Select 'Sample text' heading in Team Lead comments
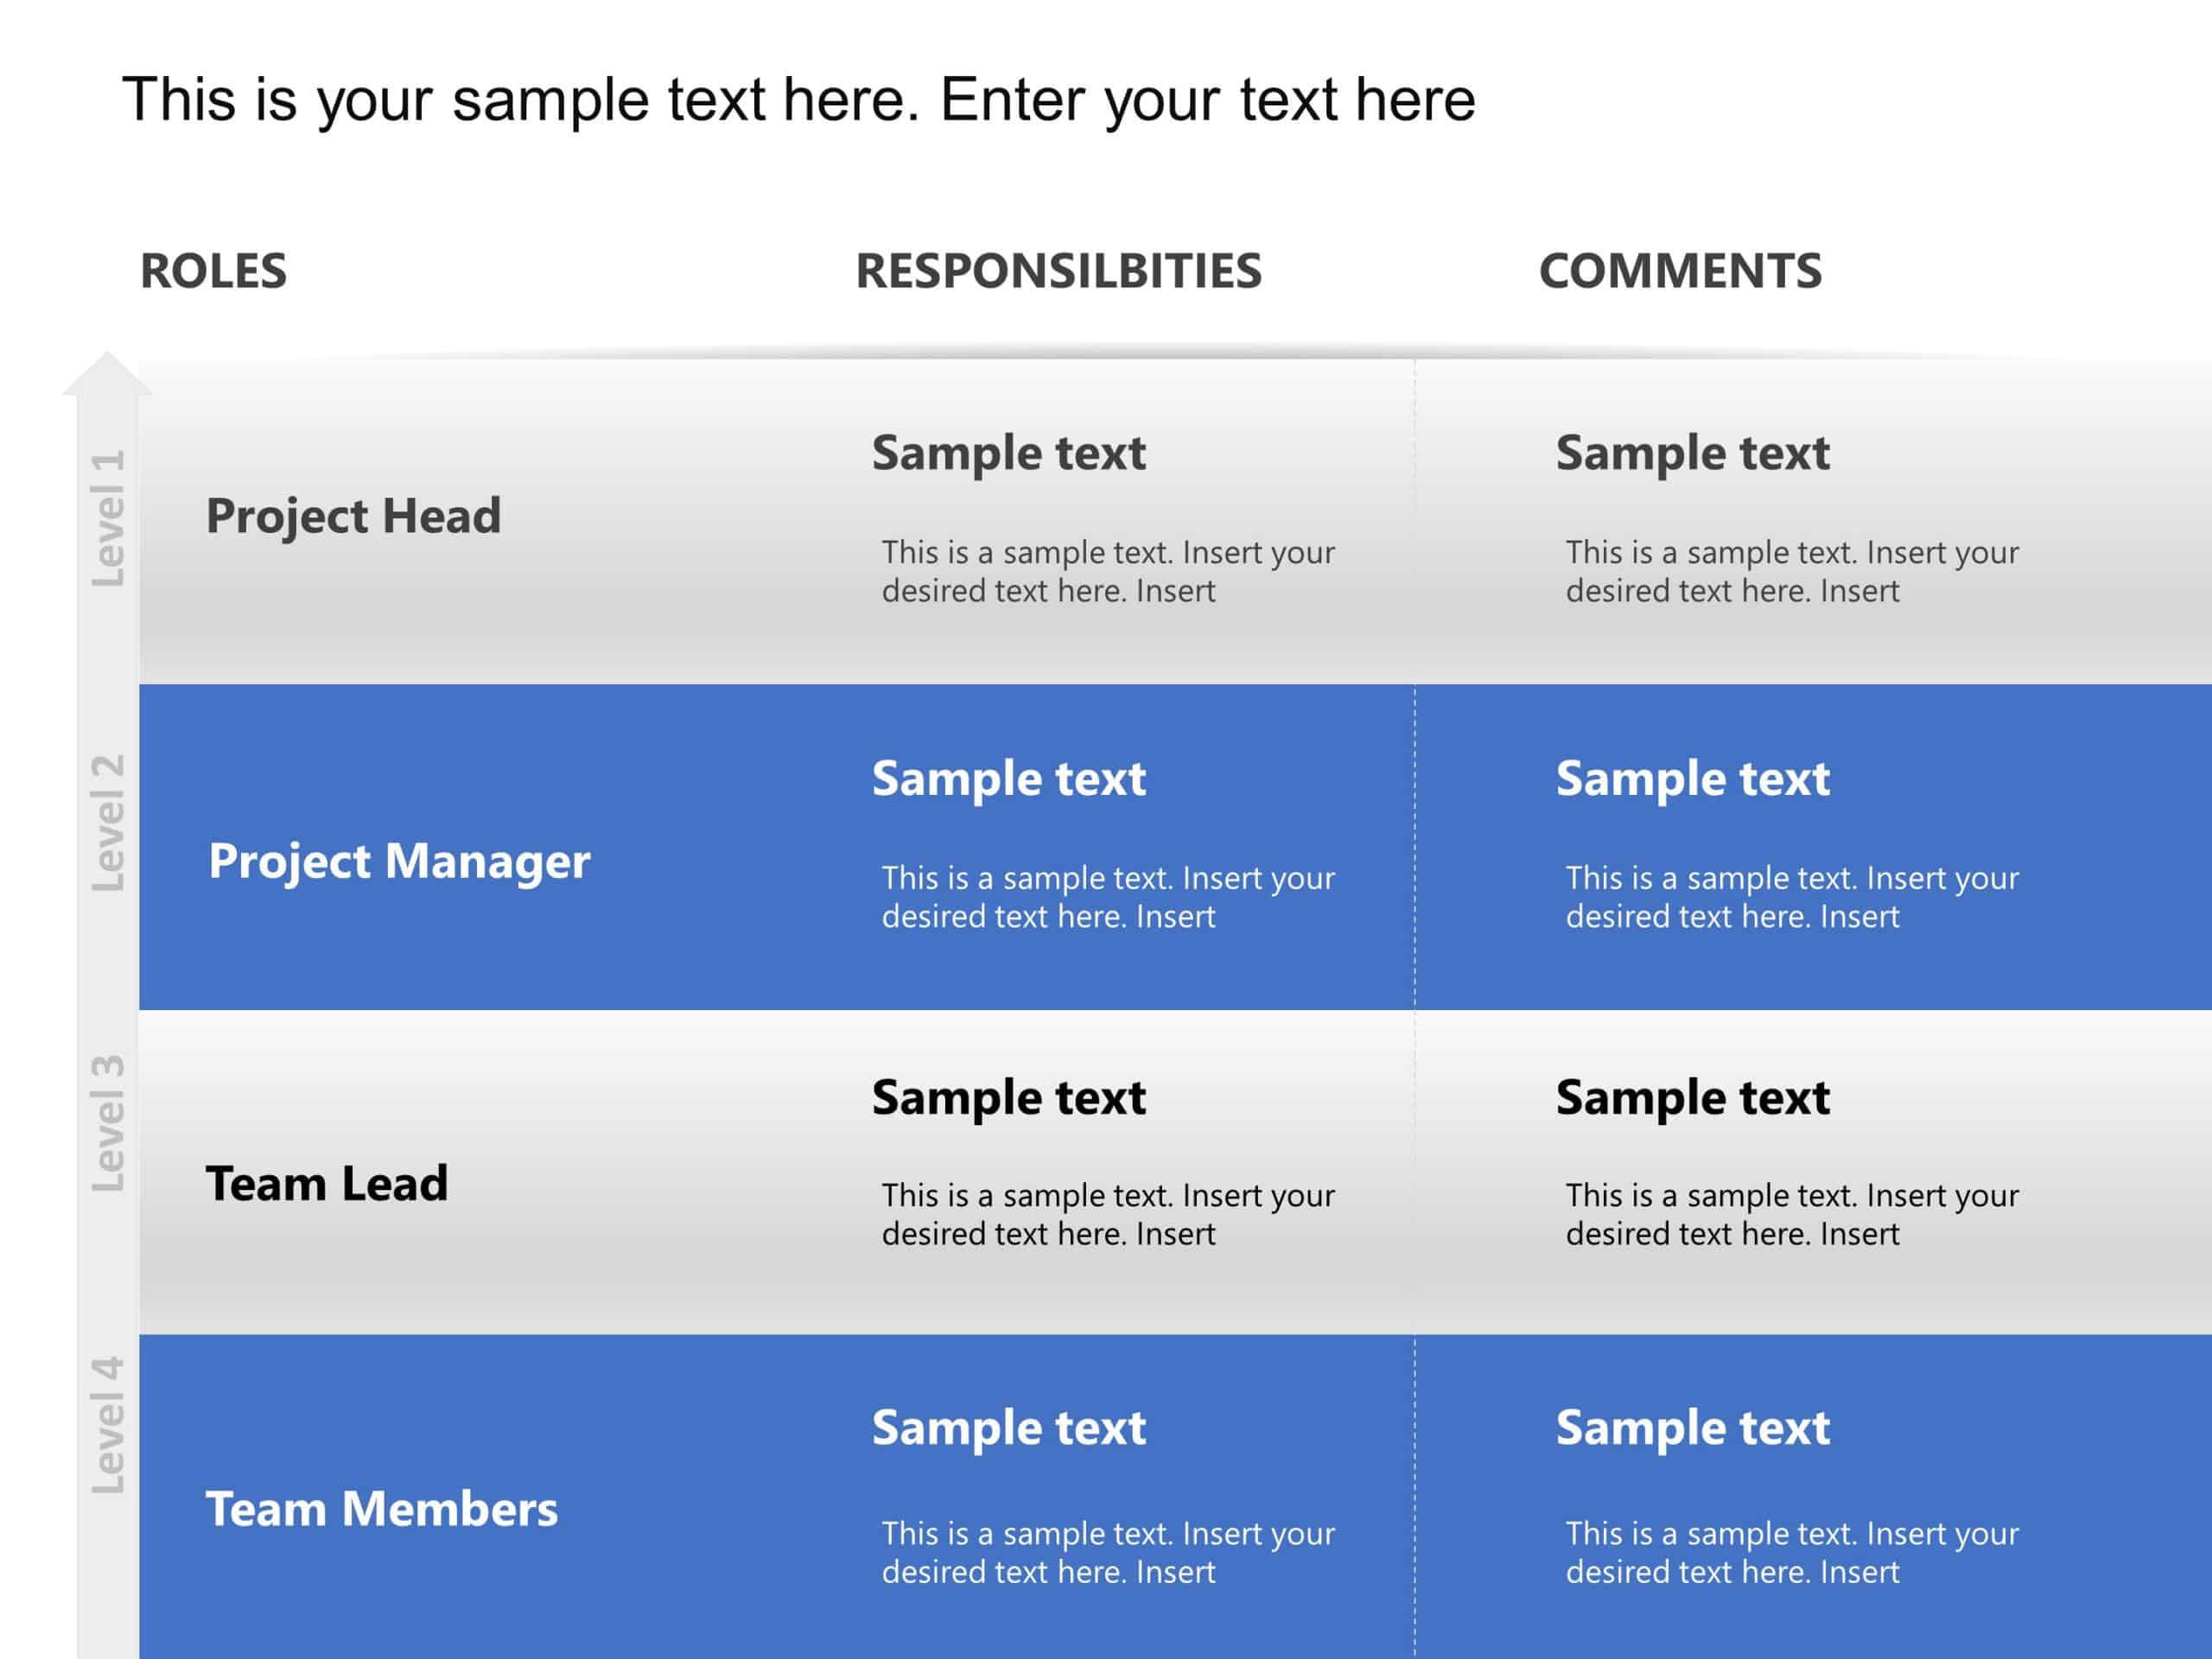Image resolution: width=2212 pixels, height=1659 pixels. 1692,1098
